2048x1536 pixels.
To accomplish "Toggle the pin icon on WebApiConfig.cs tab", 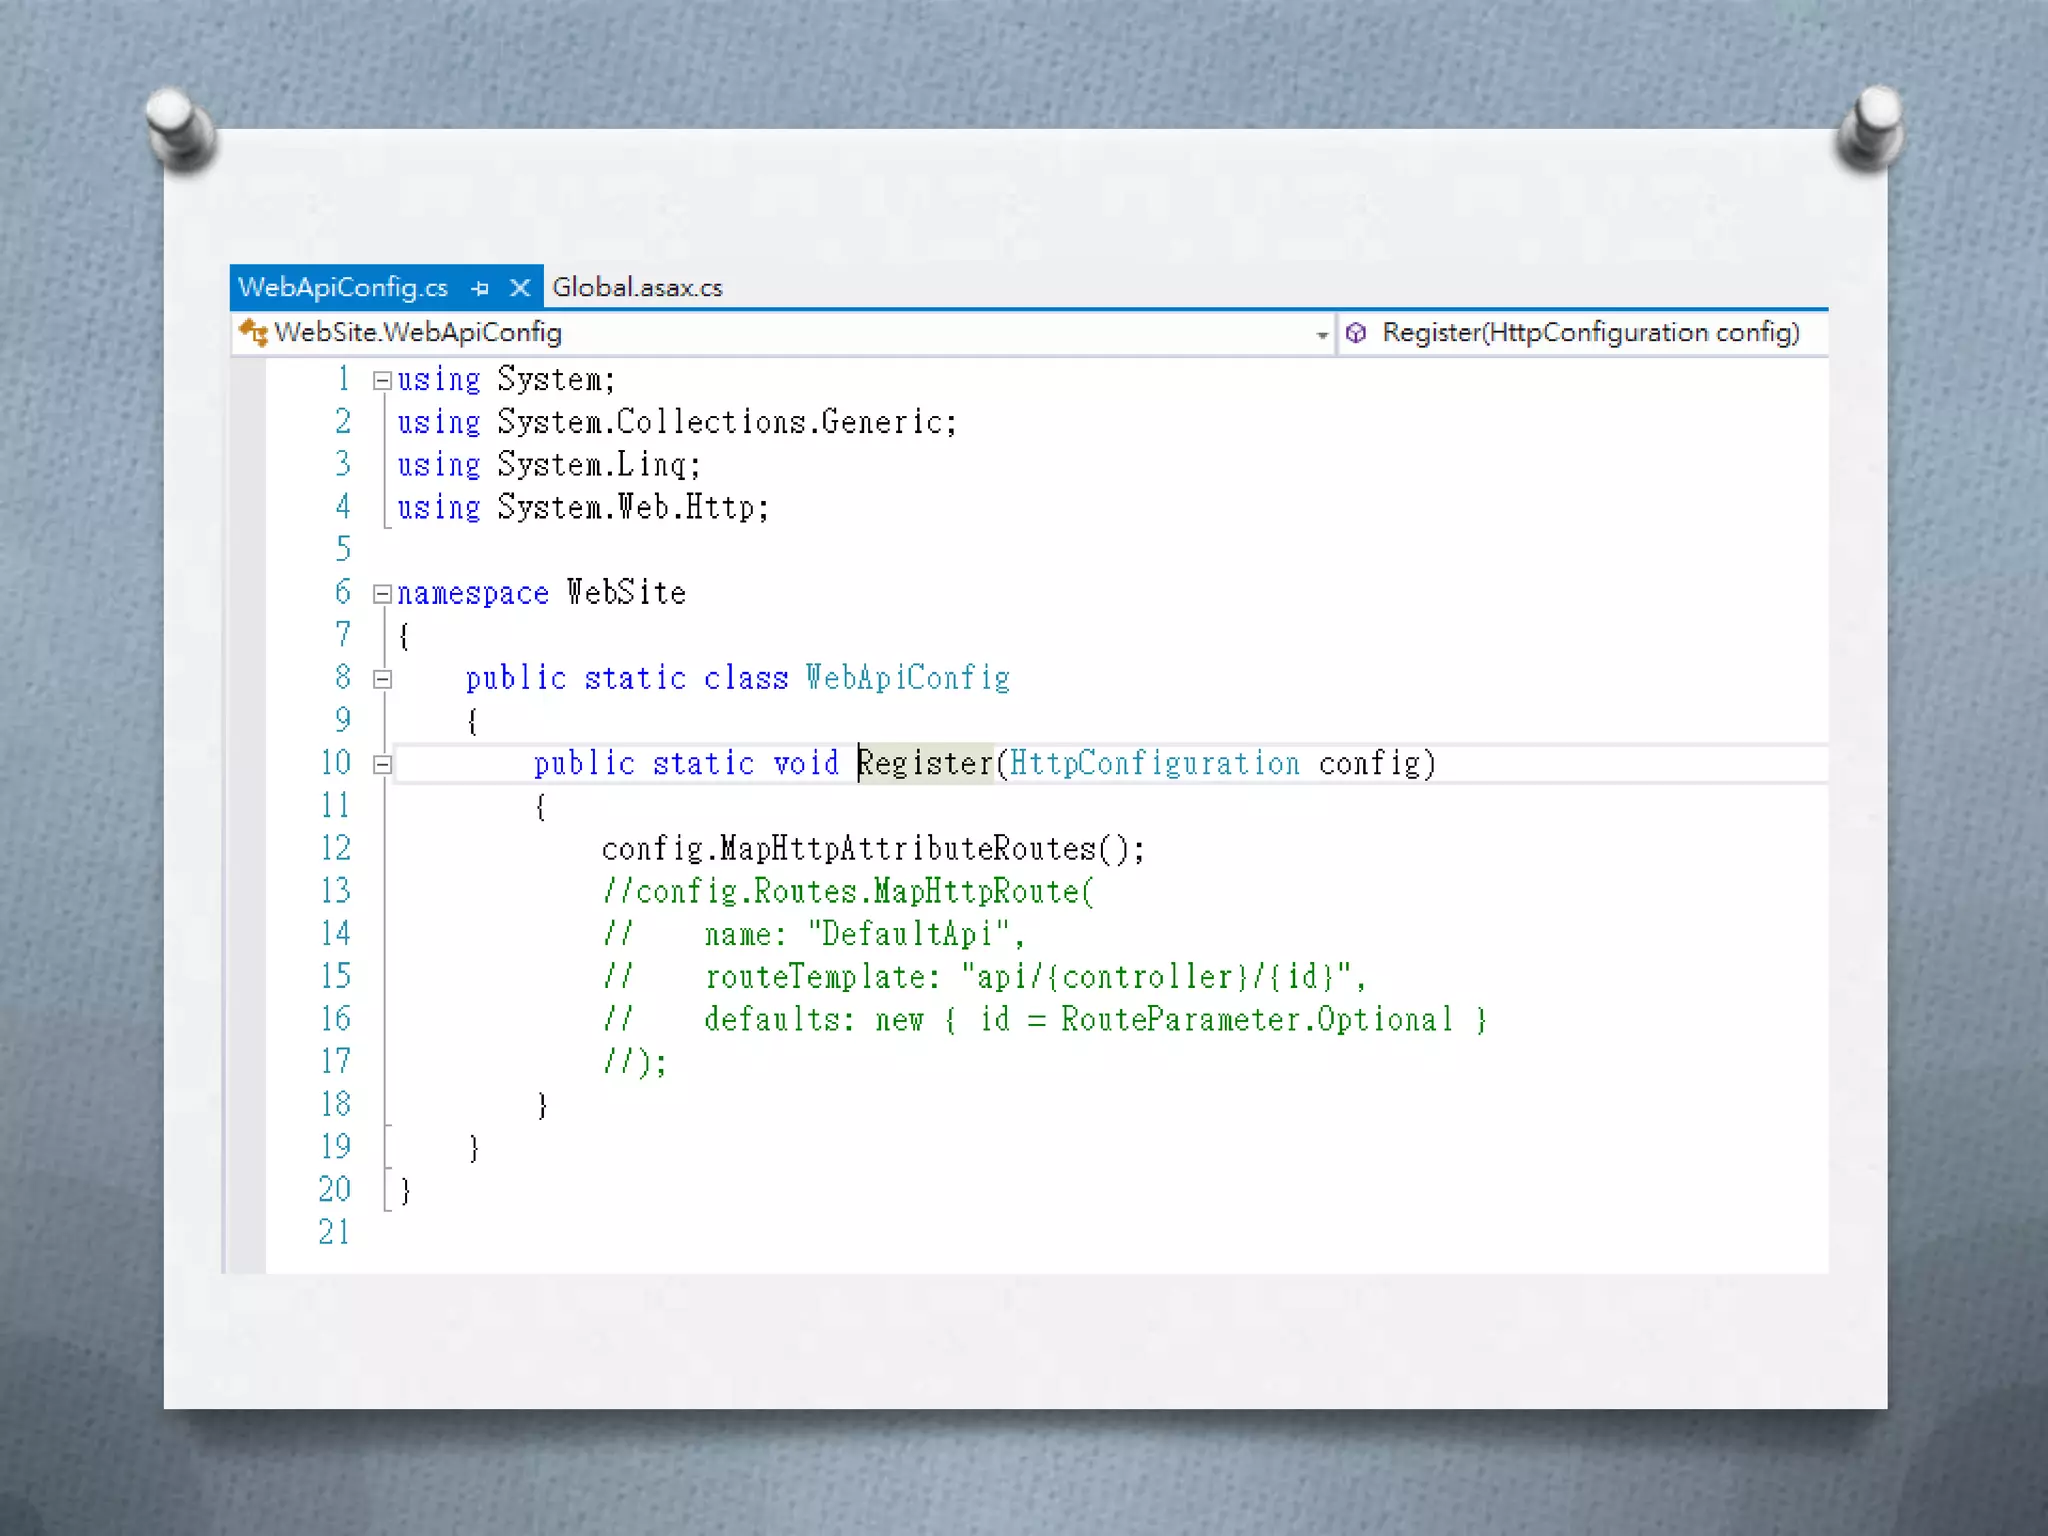I will 480,288.
